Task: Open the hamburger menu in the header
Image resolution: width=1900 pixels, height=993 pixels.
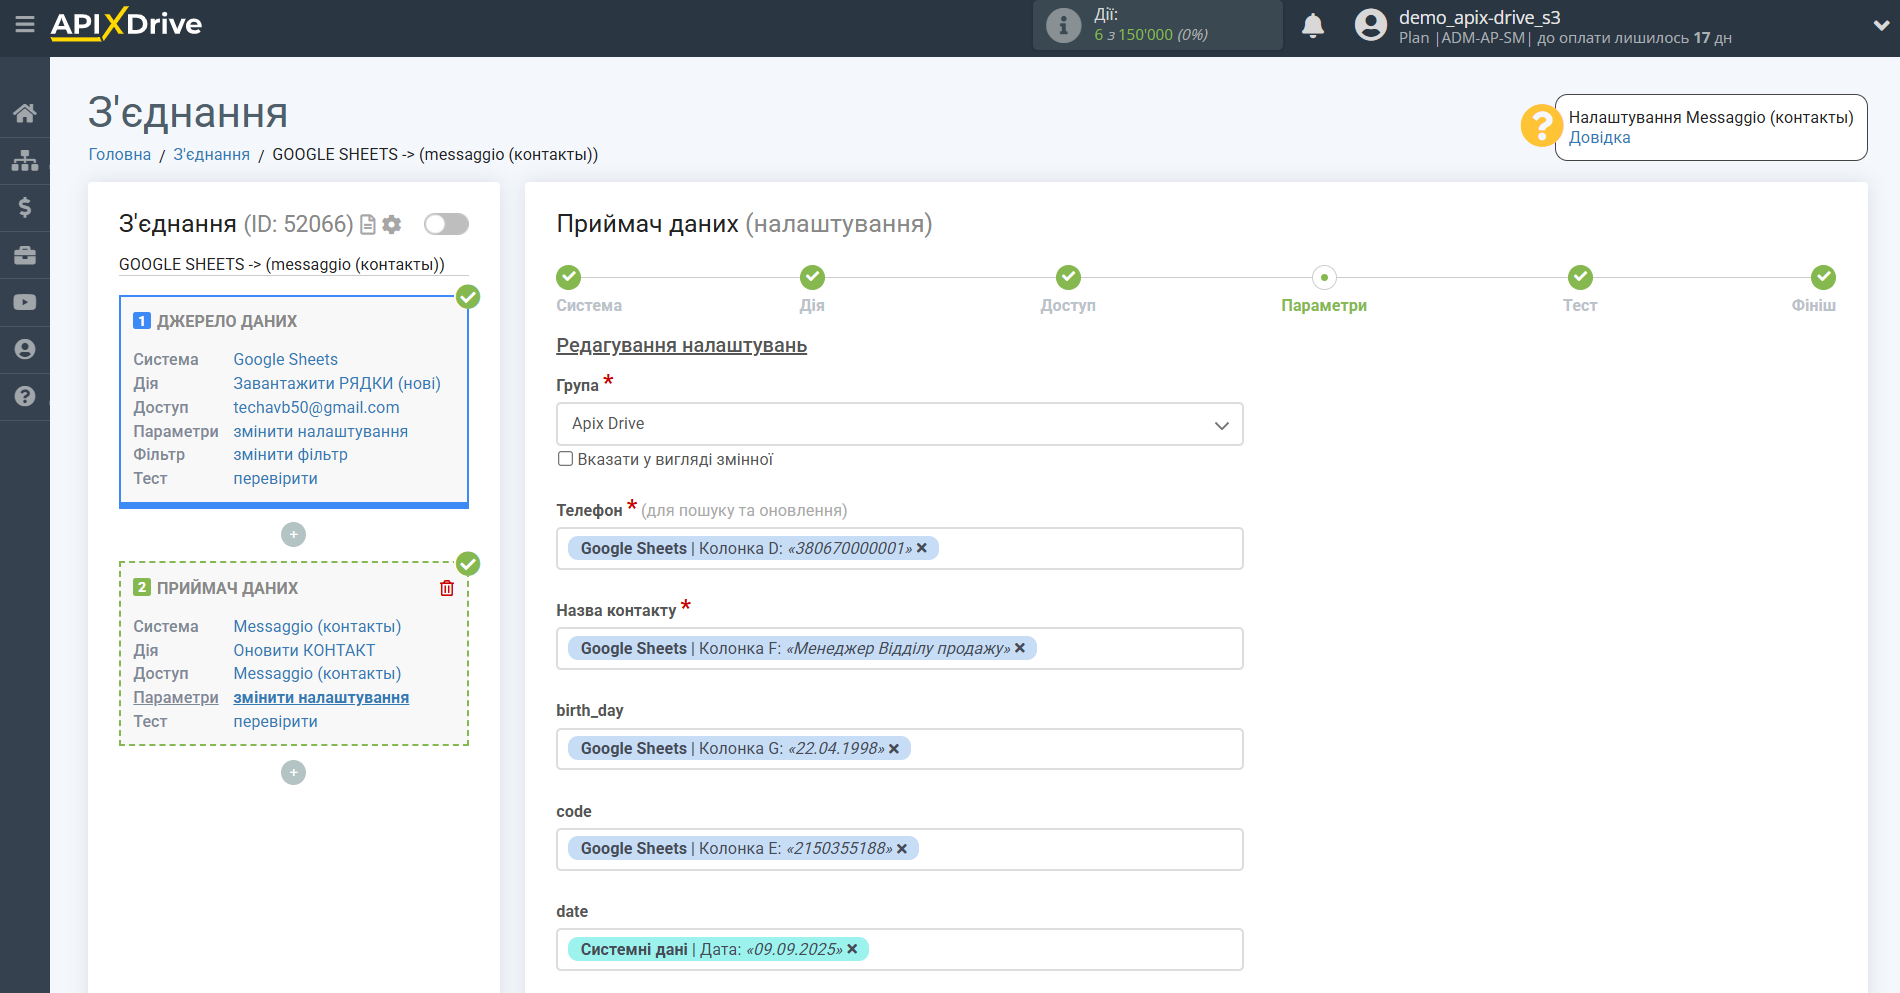Action: click(24, 24)
